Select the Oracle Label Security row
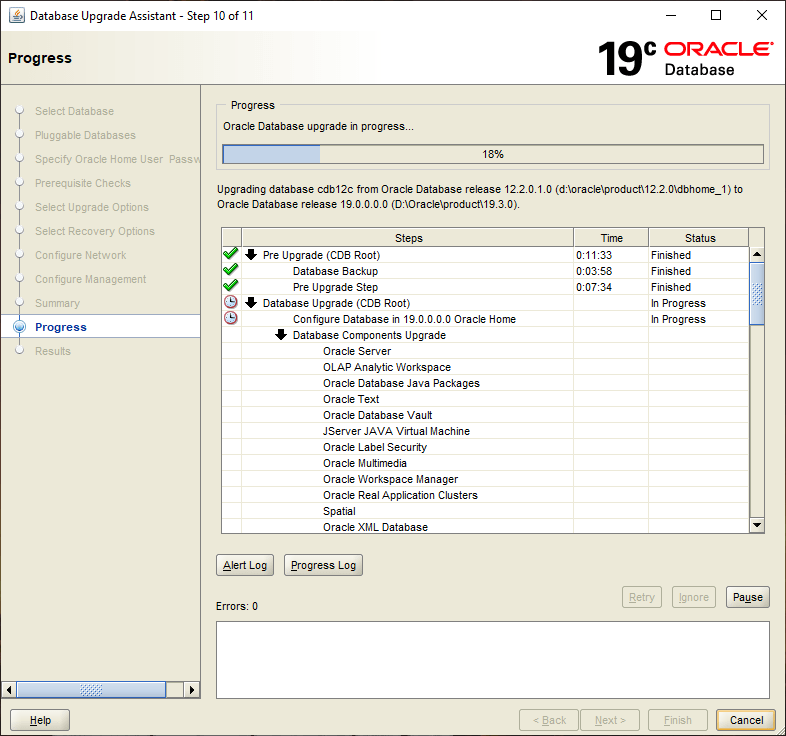 [x=485, y=447]
